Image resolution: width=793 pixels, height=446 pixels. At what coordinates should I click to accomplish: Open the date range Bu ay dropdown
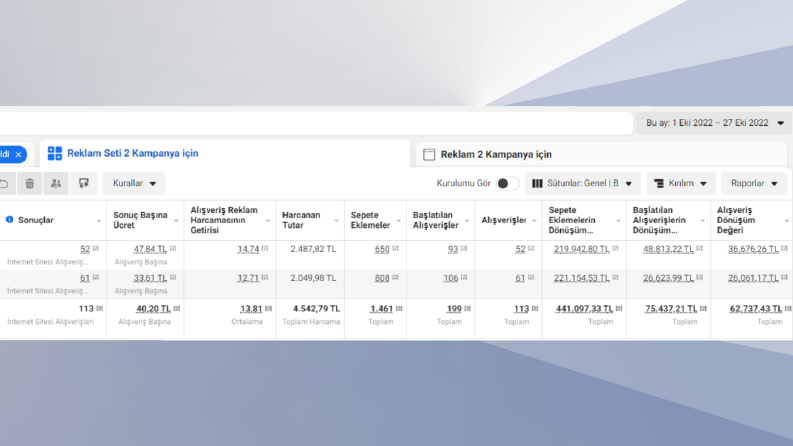[x=714, y=123]
